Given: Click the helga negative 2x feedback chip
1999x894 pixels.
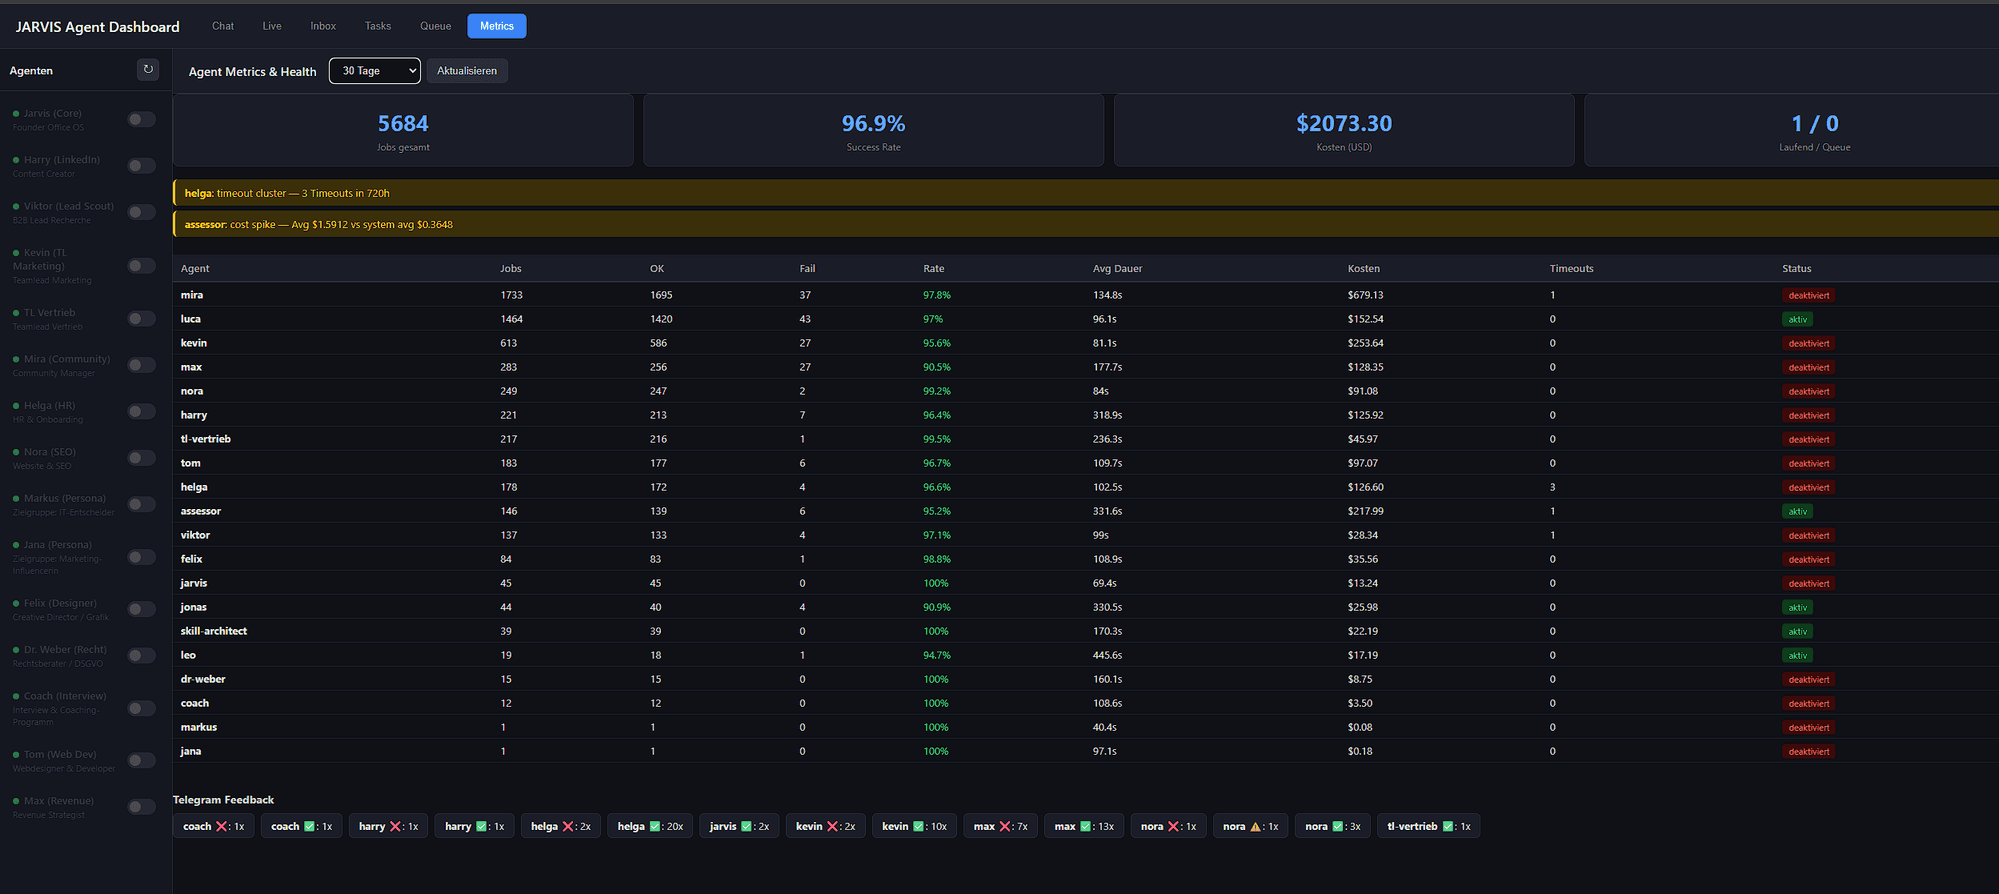Looking at the screenshot, I should [561, 826].
